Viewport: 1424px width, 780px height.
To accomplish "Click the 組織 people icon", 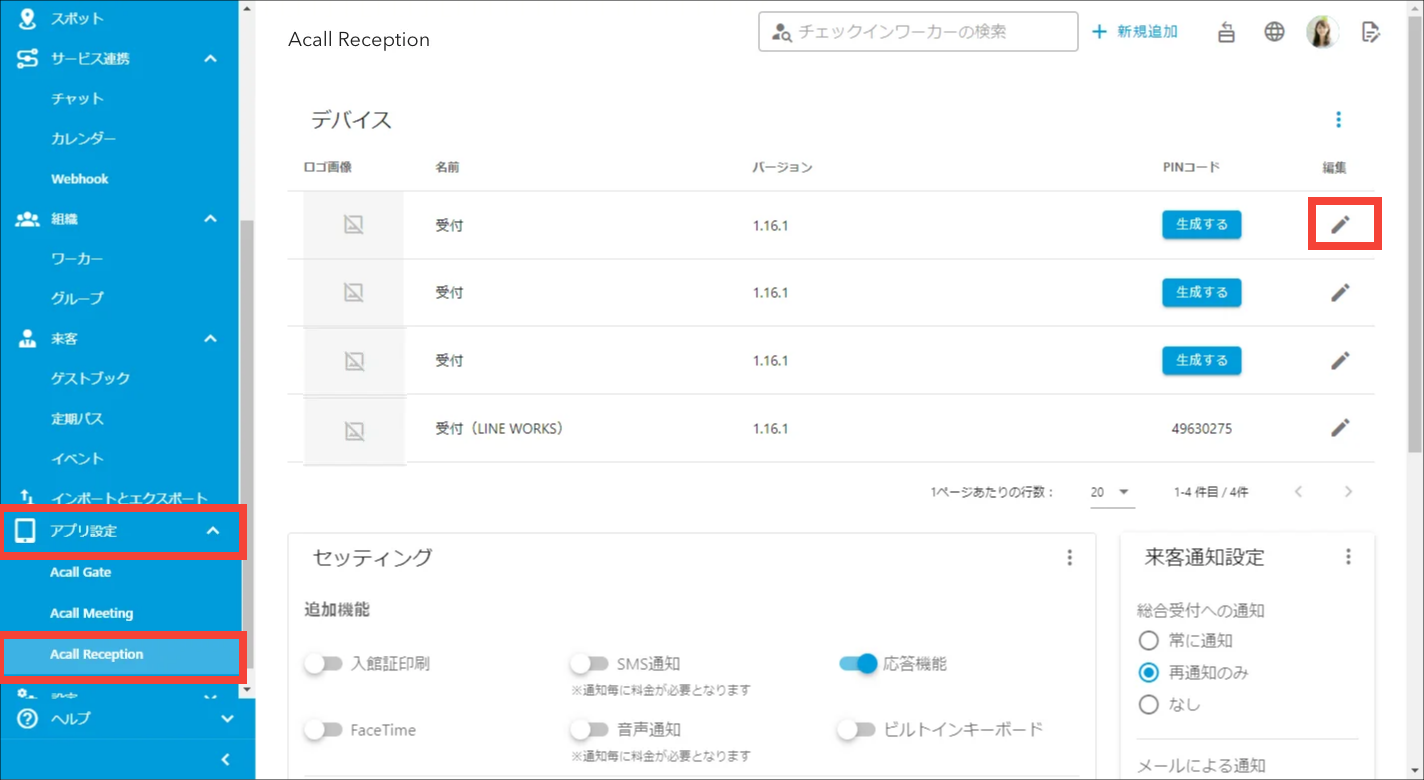I will pos(28,219).
